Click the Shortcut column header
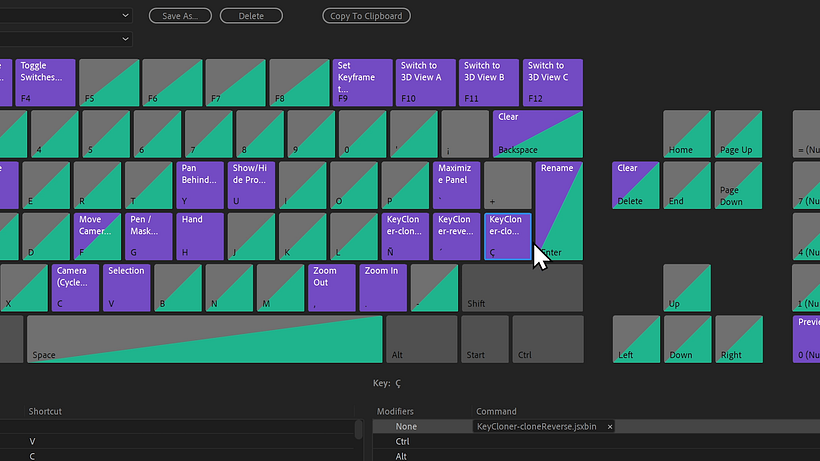This screenshot has width=820, height=461. click(45, 411)
